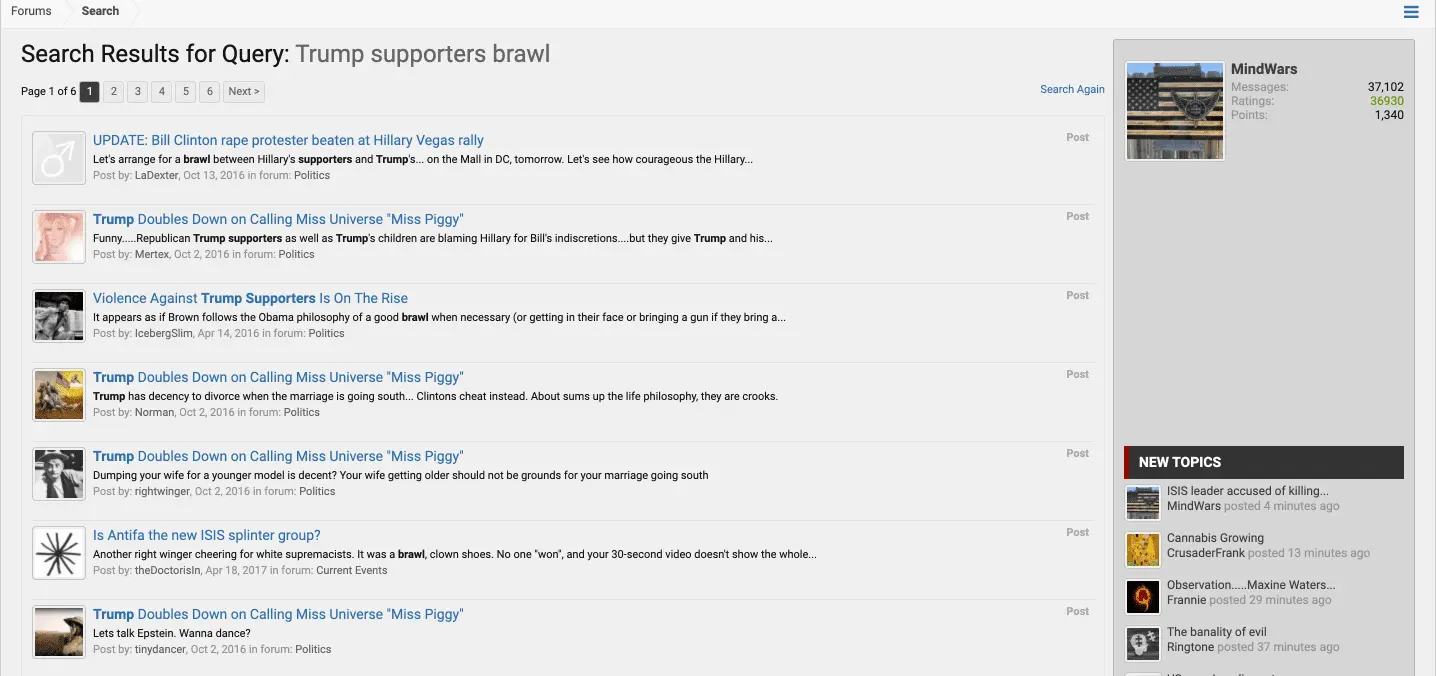Viewport: 1436px width, 676px height.
Task: Go to results page 2
Action: [114, 92]
